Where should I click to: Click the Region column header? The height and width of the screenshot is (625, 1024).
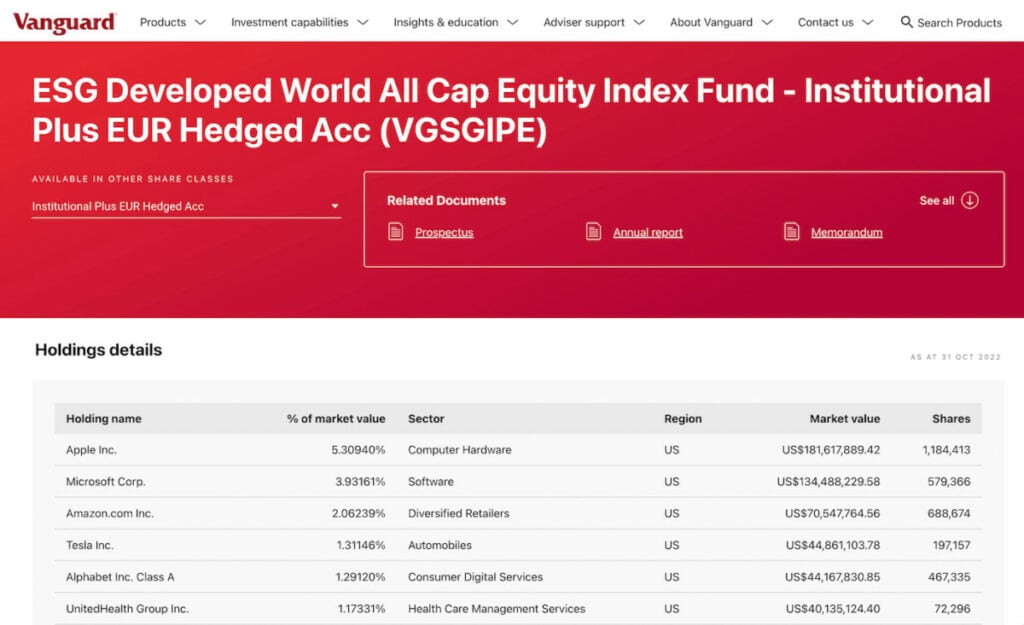click(x=683, y=419)
